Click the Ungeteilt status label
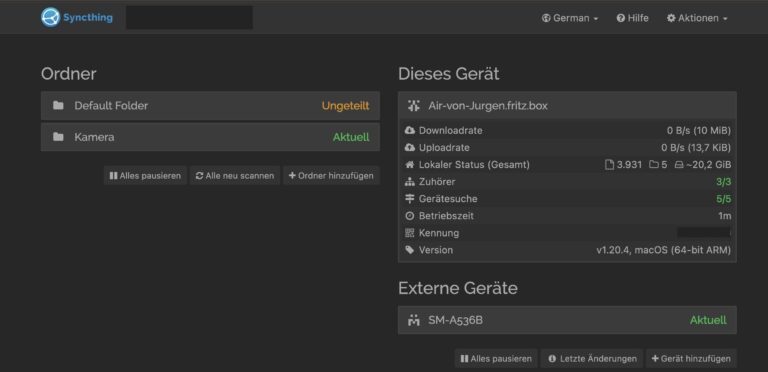768x372 pixels. 345,106
